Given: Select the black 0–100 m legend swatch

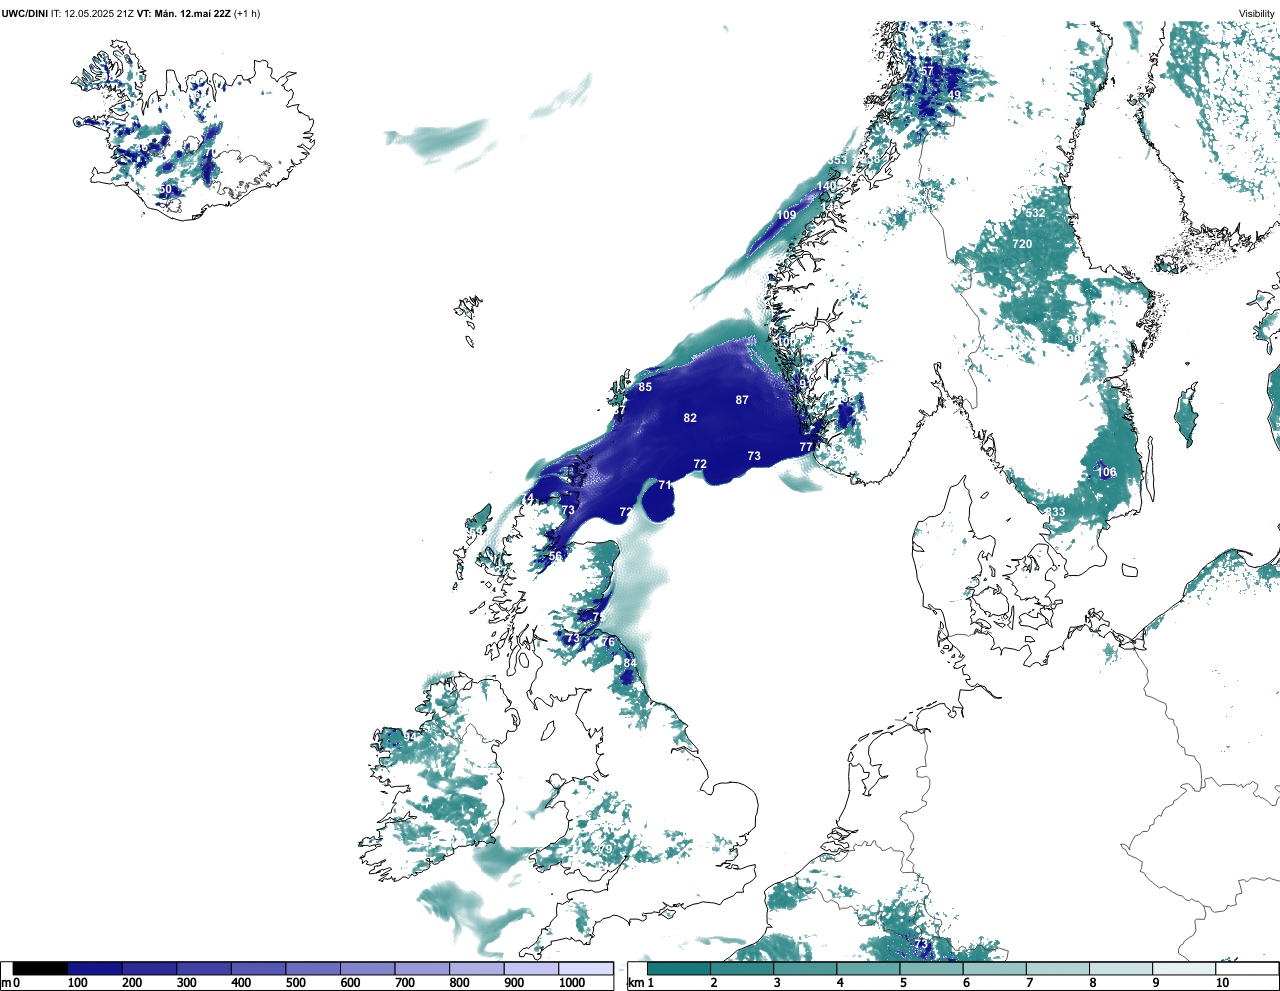Looking at the screenshot, I should click(x=40, y=968).
